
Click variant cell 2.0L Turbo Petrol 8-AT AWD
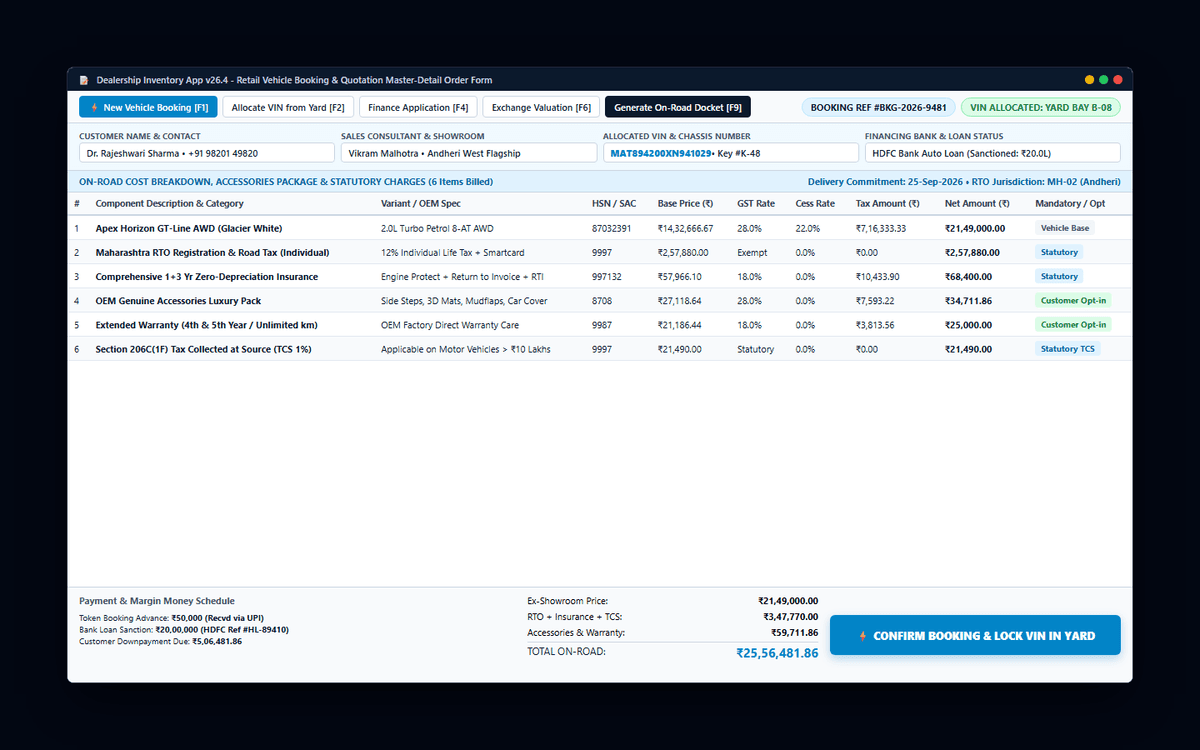(437, 228)
